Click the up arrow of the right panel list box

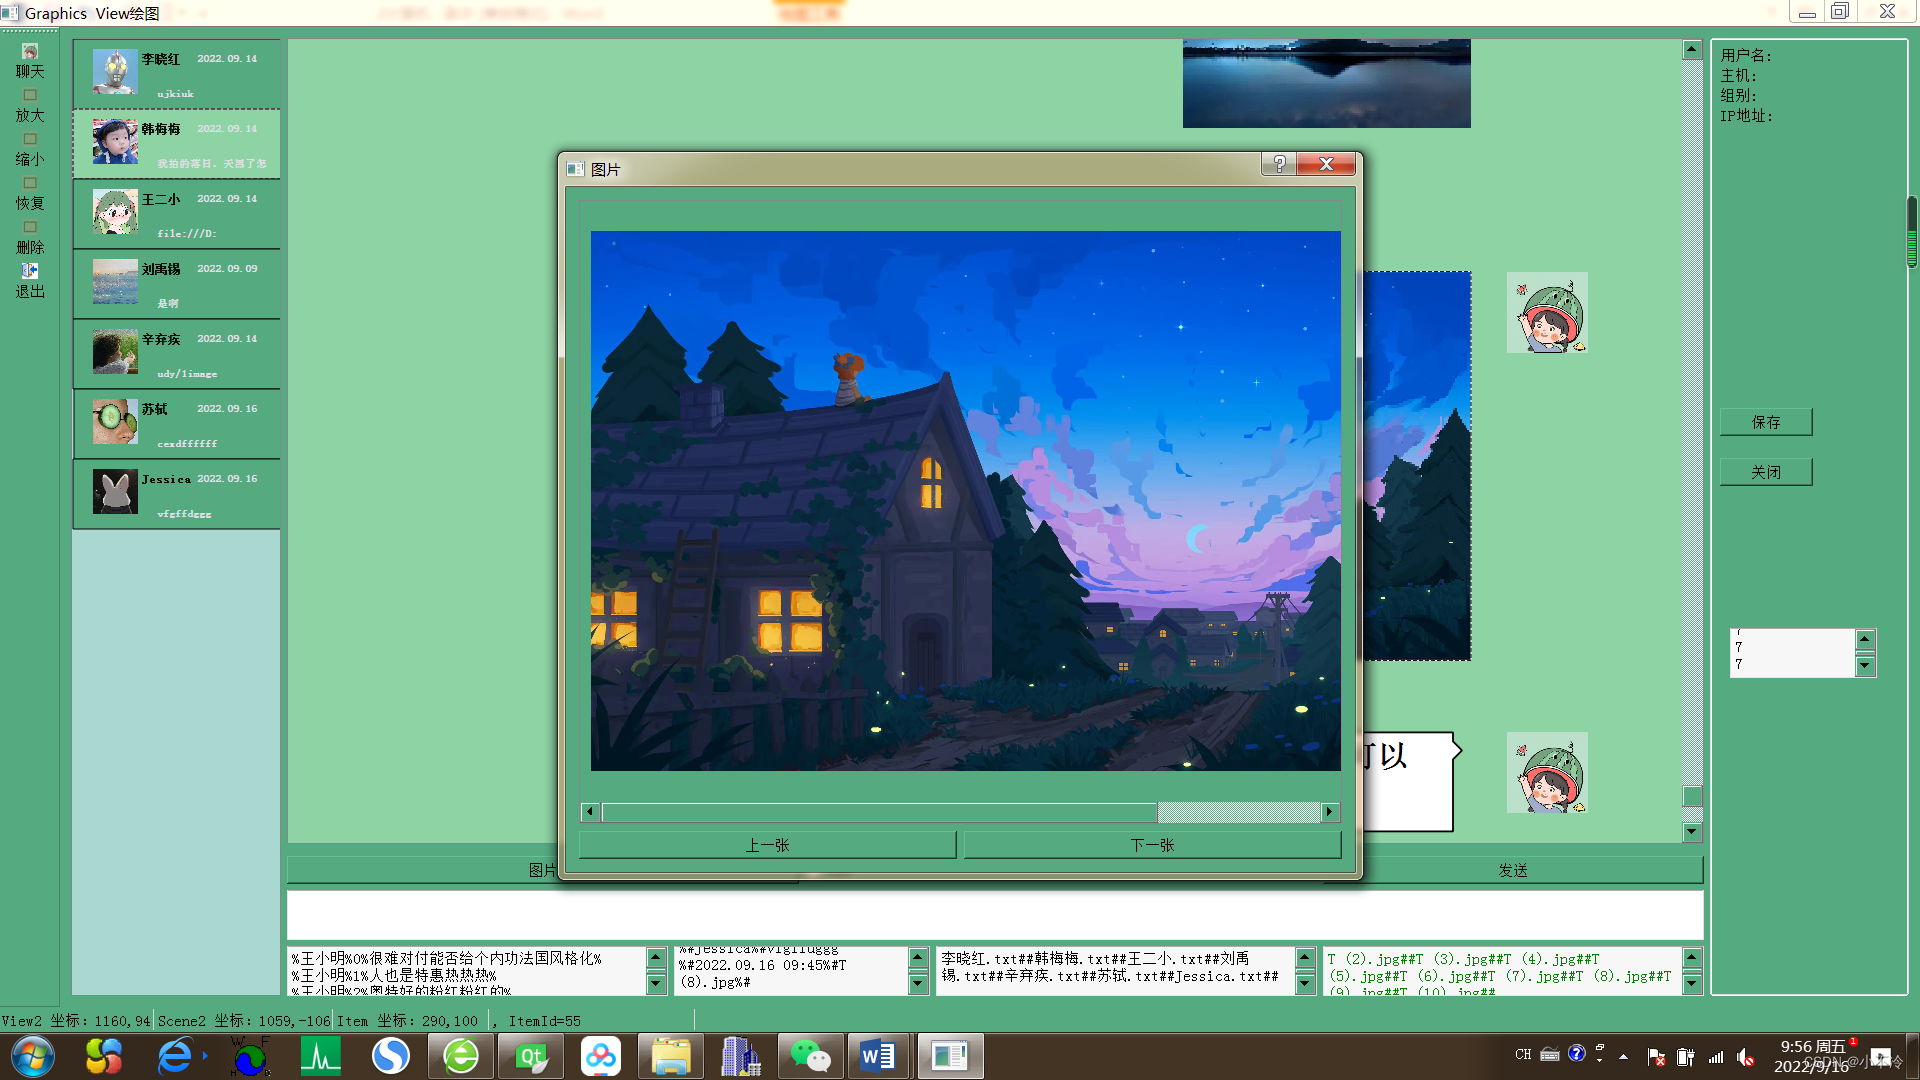[1865, 639]
